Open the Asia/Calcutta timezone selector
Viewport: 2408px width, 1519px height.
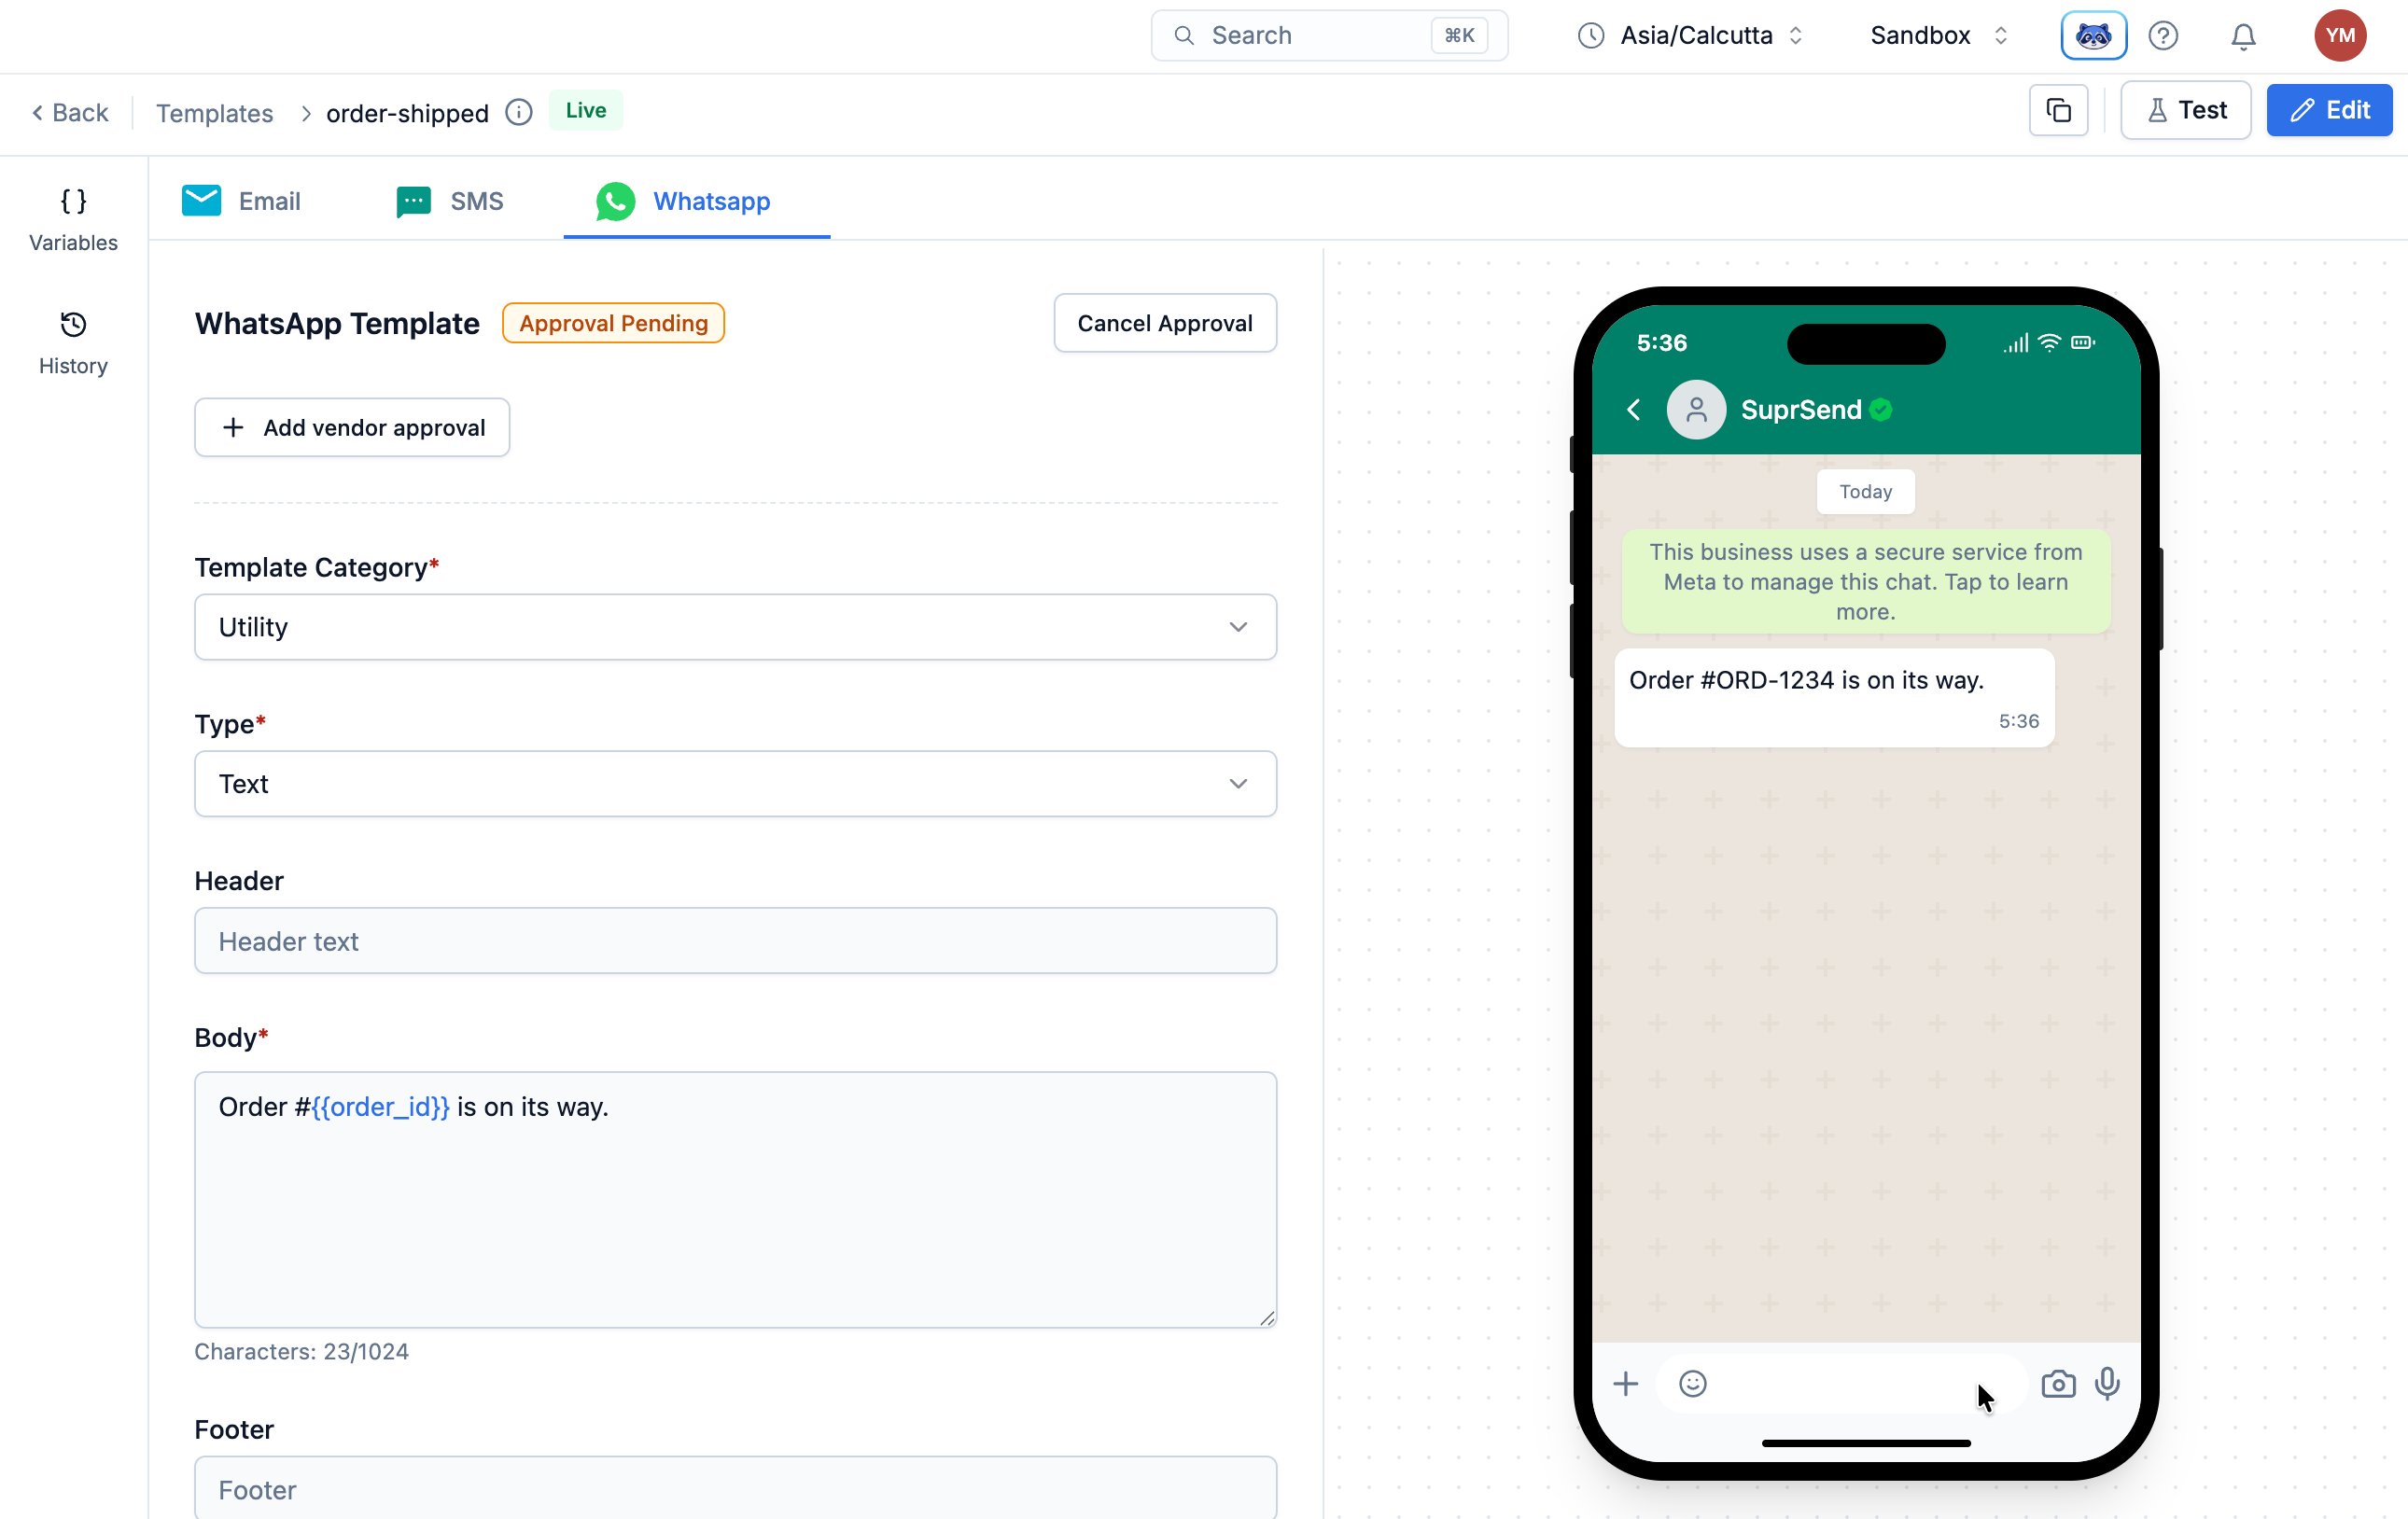click(1690, 36)
